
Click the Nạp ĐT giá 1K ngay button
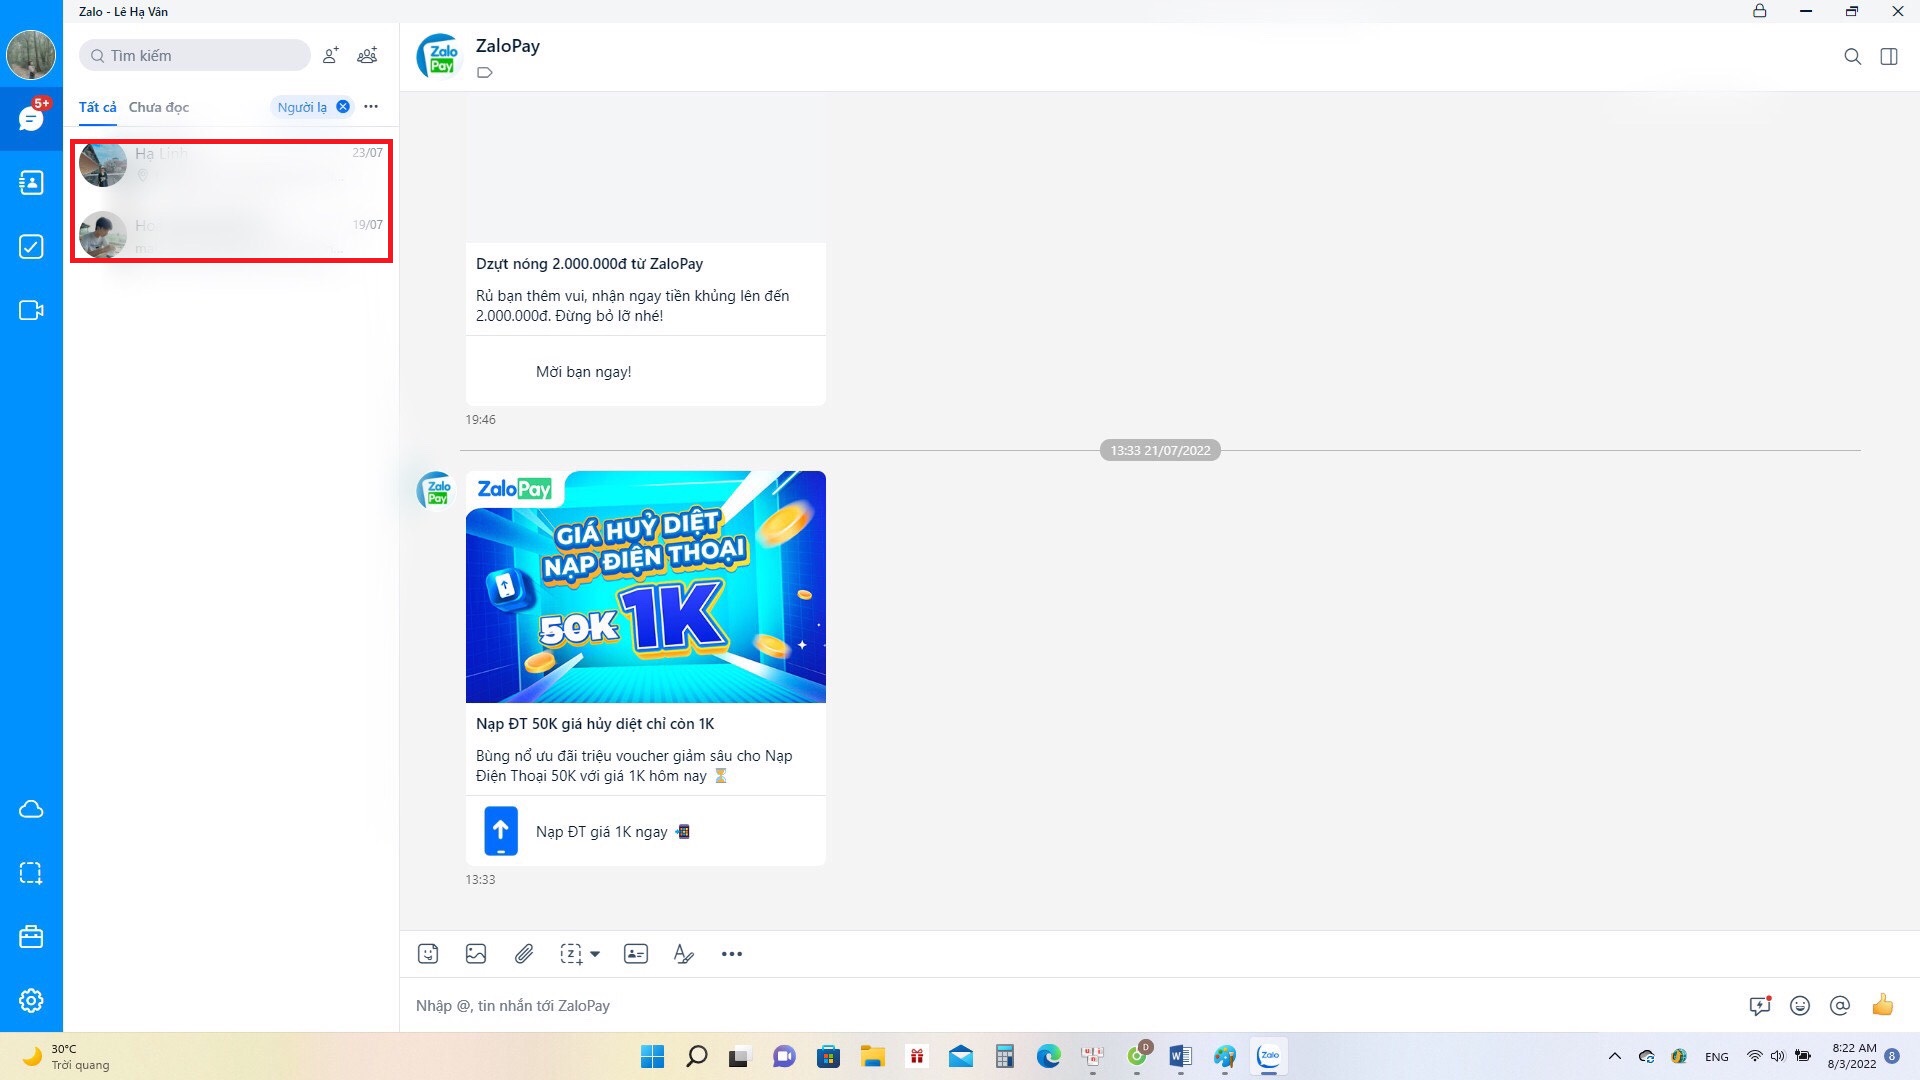pos(646,831)
